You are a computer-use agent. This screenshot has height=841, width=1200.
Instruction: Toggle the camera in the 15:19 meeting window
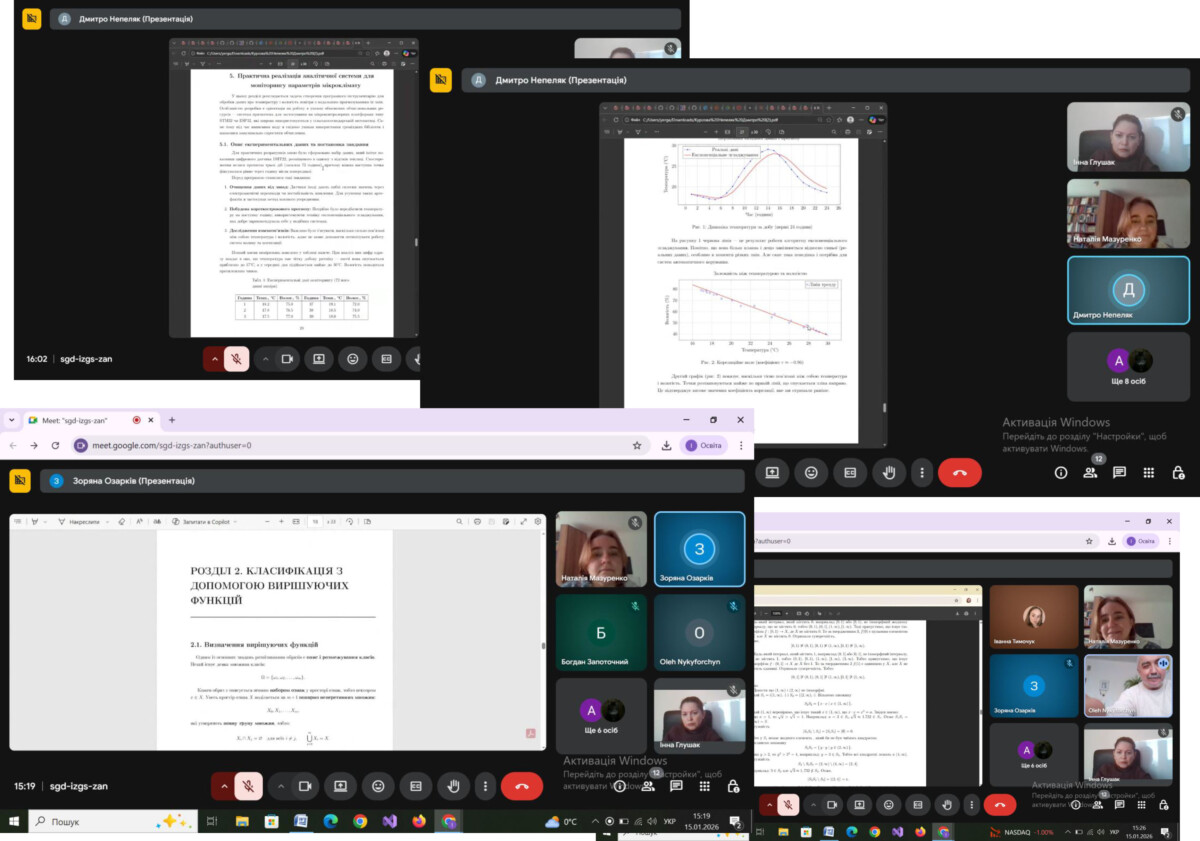click(304, 786)
